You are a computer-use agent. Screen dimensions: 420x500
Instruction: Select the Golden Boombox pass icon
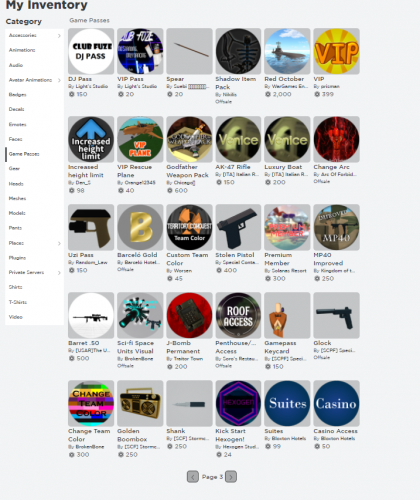pyautogui.click(x=140, y=403)
